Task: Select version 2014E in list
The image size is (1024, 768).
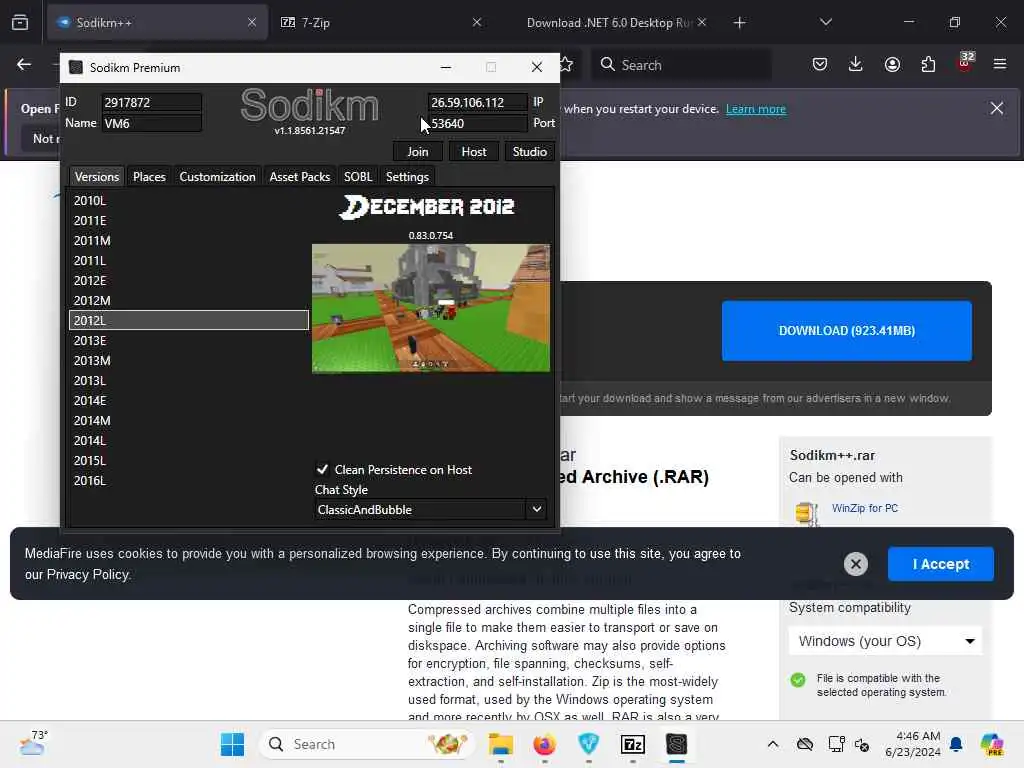Action: coord(189,400)
